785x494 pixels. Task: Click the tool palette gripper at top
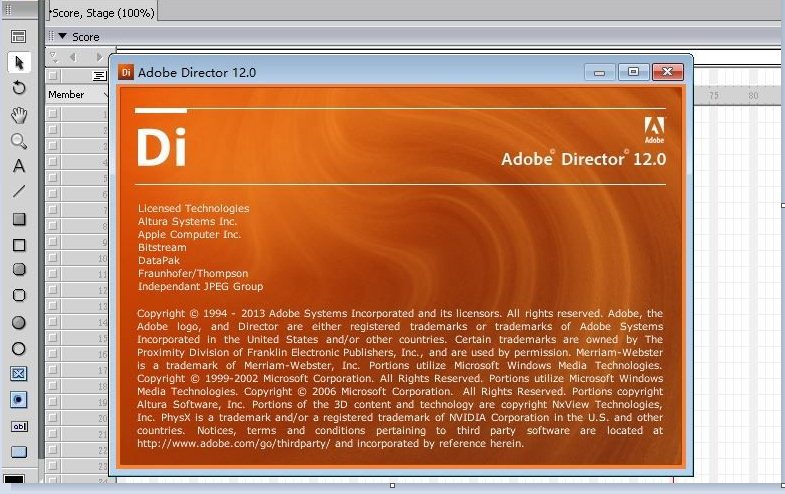click(8, 10)
